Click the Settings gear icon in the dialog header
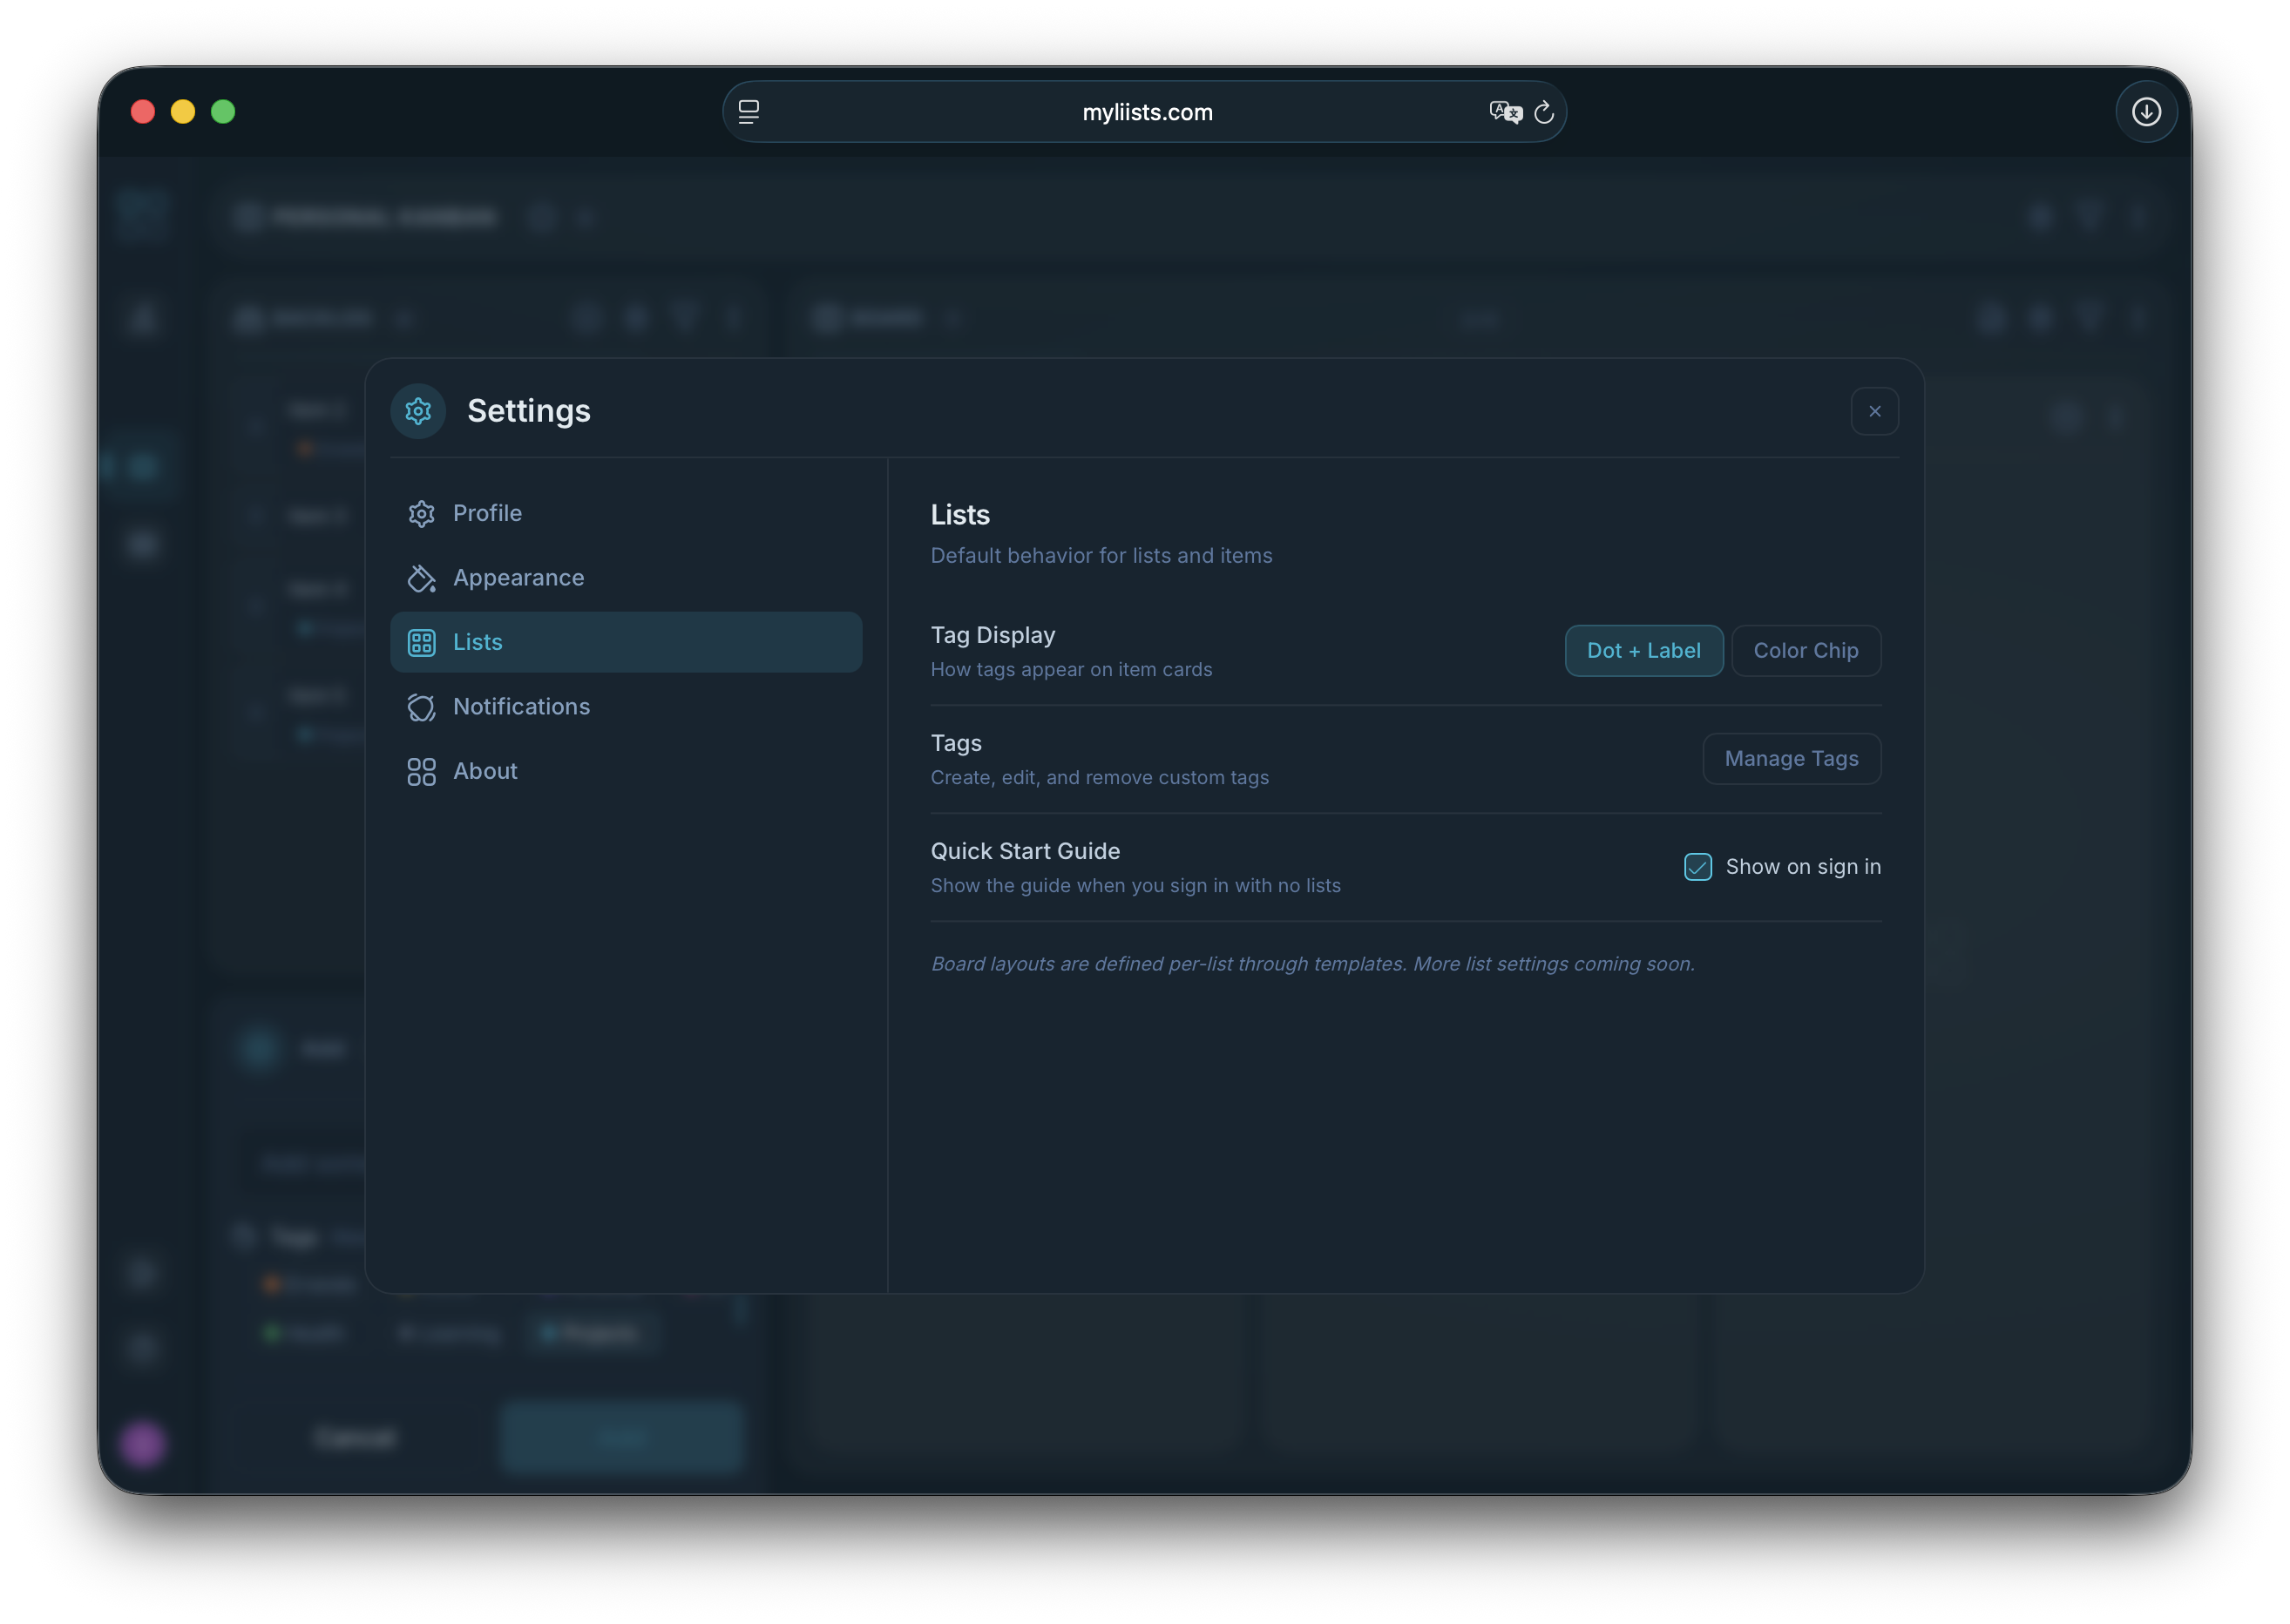This screenshot has width=2290, height=1624. pos(418,411)
